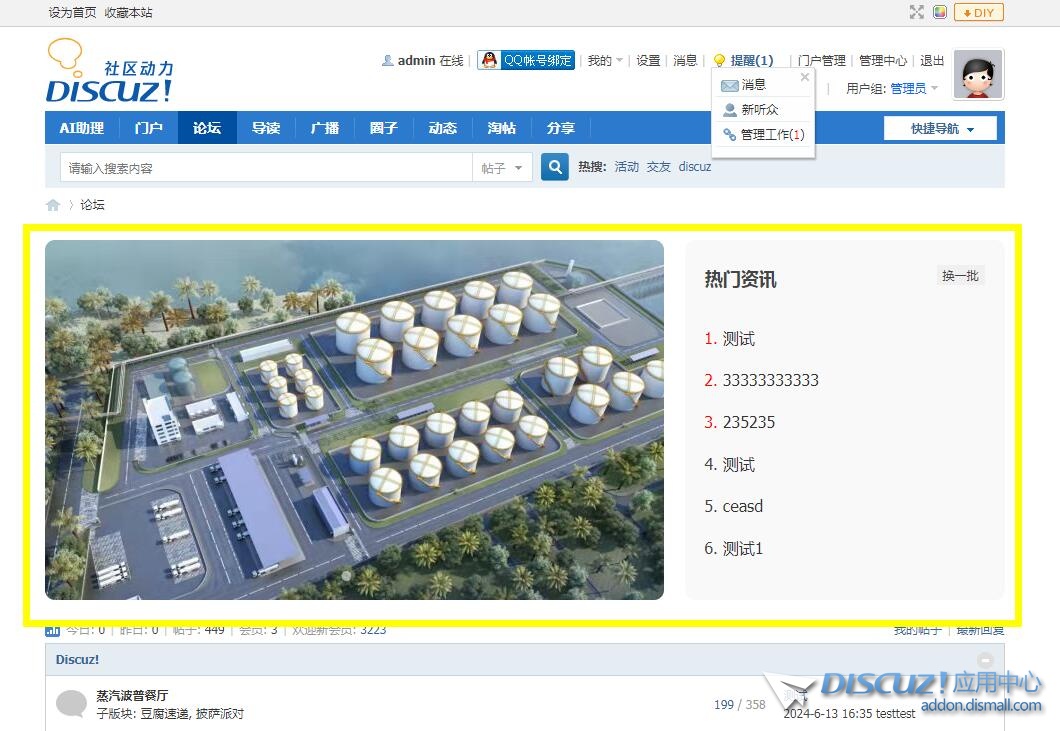
Task: Open sub-forum 豆腐速递
Action: 164,713
